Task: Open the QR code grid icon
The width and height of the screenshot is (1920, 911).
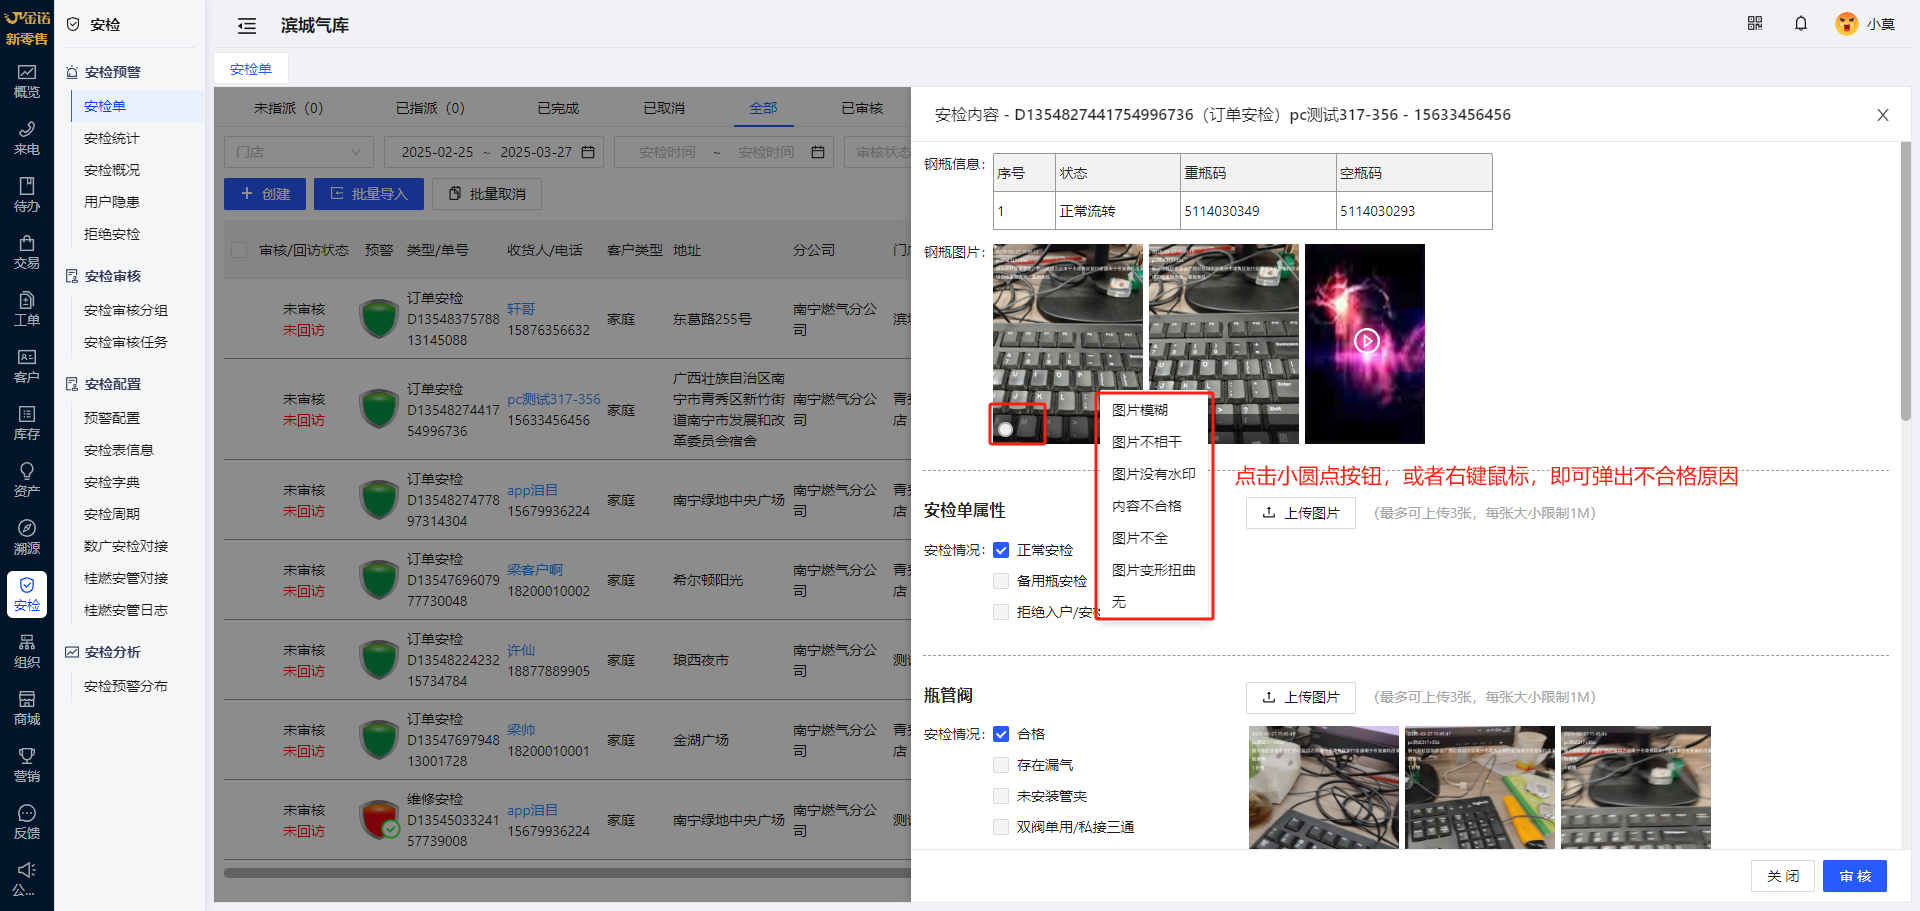Action: click(x=1754, y=24)
